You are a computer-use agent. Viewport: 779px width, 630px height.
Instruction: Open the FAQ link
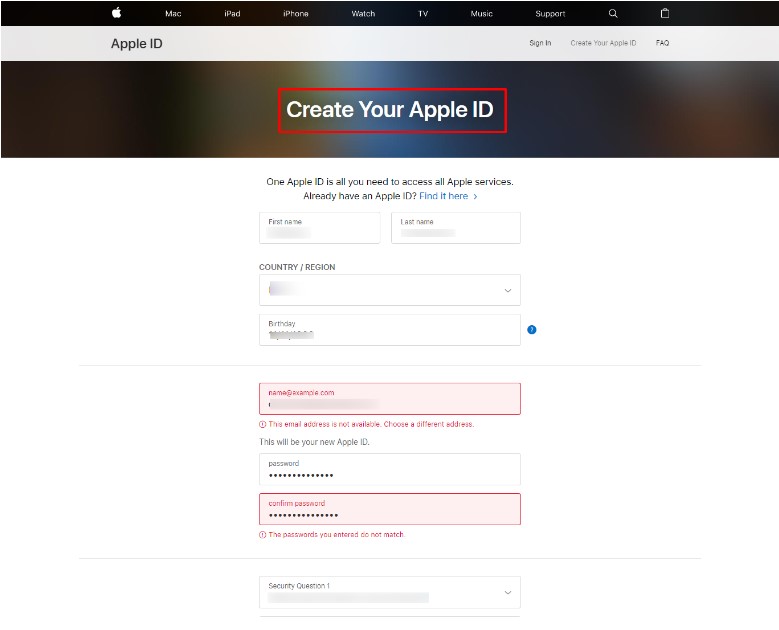662,43
